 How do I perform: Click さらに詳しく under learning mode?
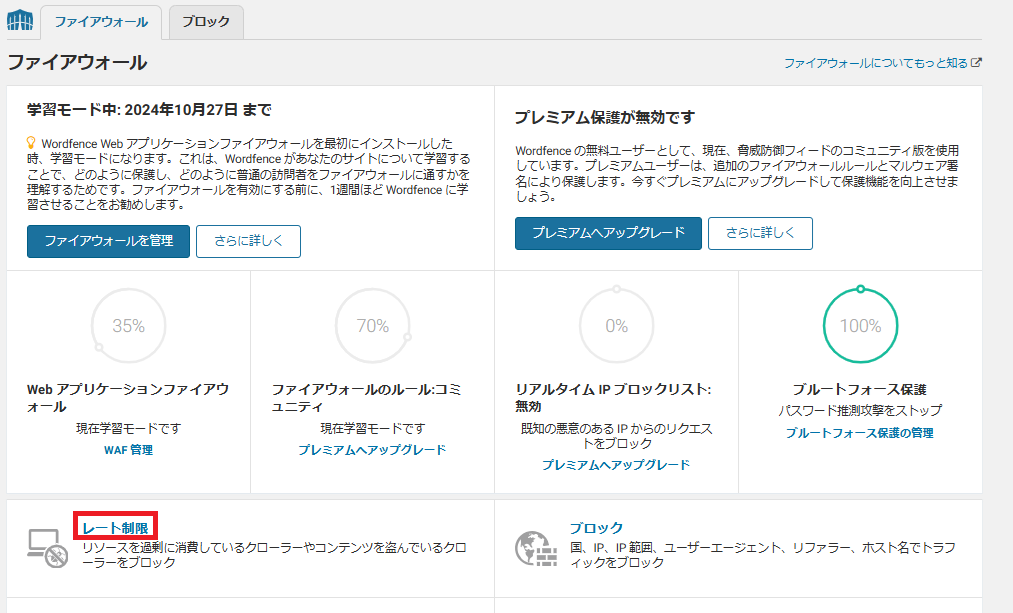(248, 241)
